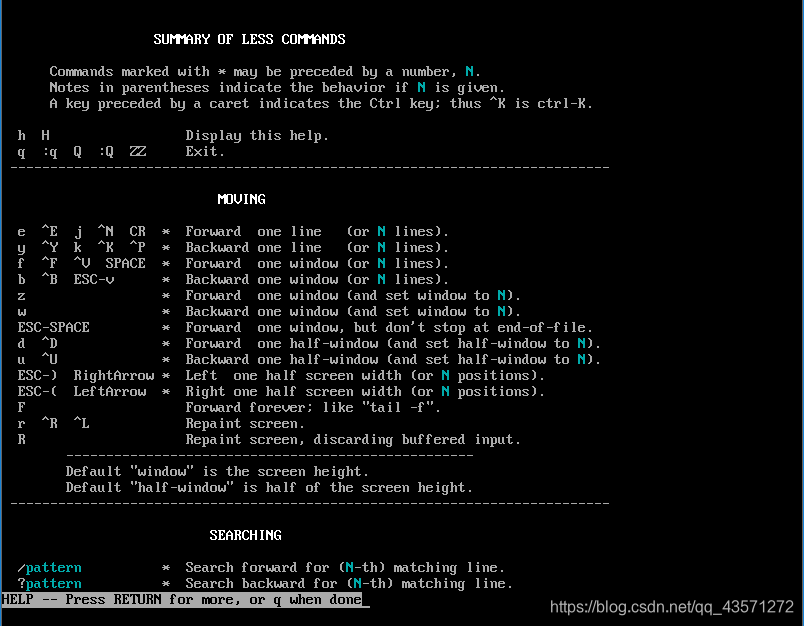Click 'Search backward for (N-th) matching line.'
Viewport: 804px width, 626px height.
(x=349, y=583)
